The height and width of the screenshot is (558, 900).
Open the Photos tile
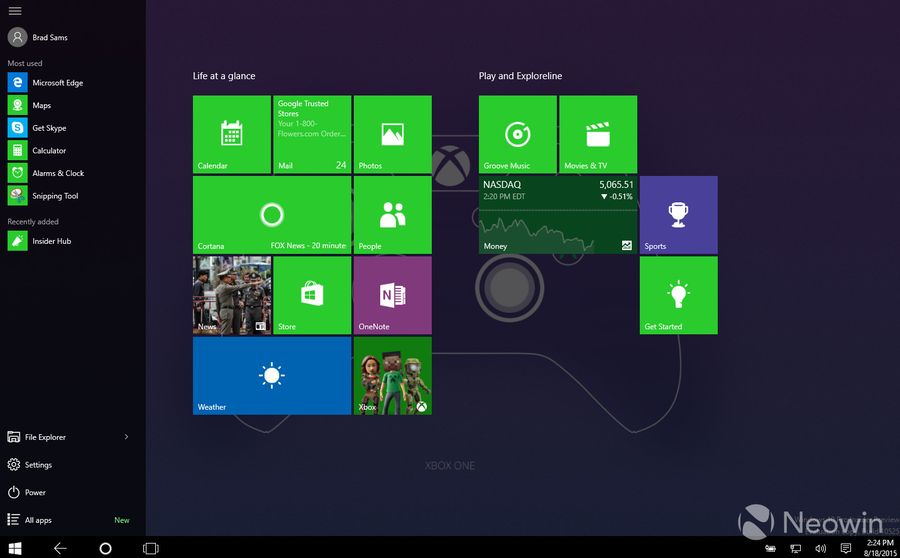(393, 134)
